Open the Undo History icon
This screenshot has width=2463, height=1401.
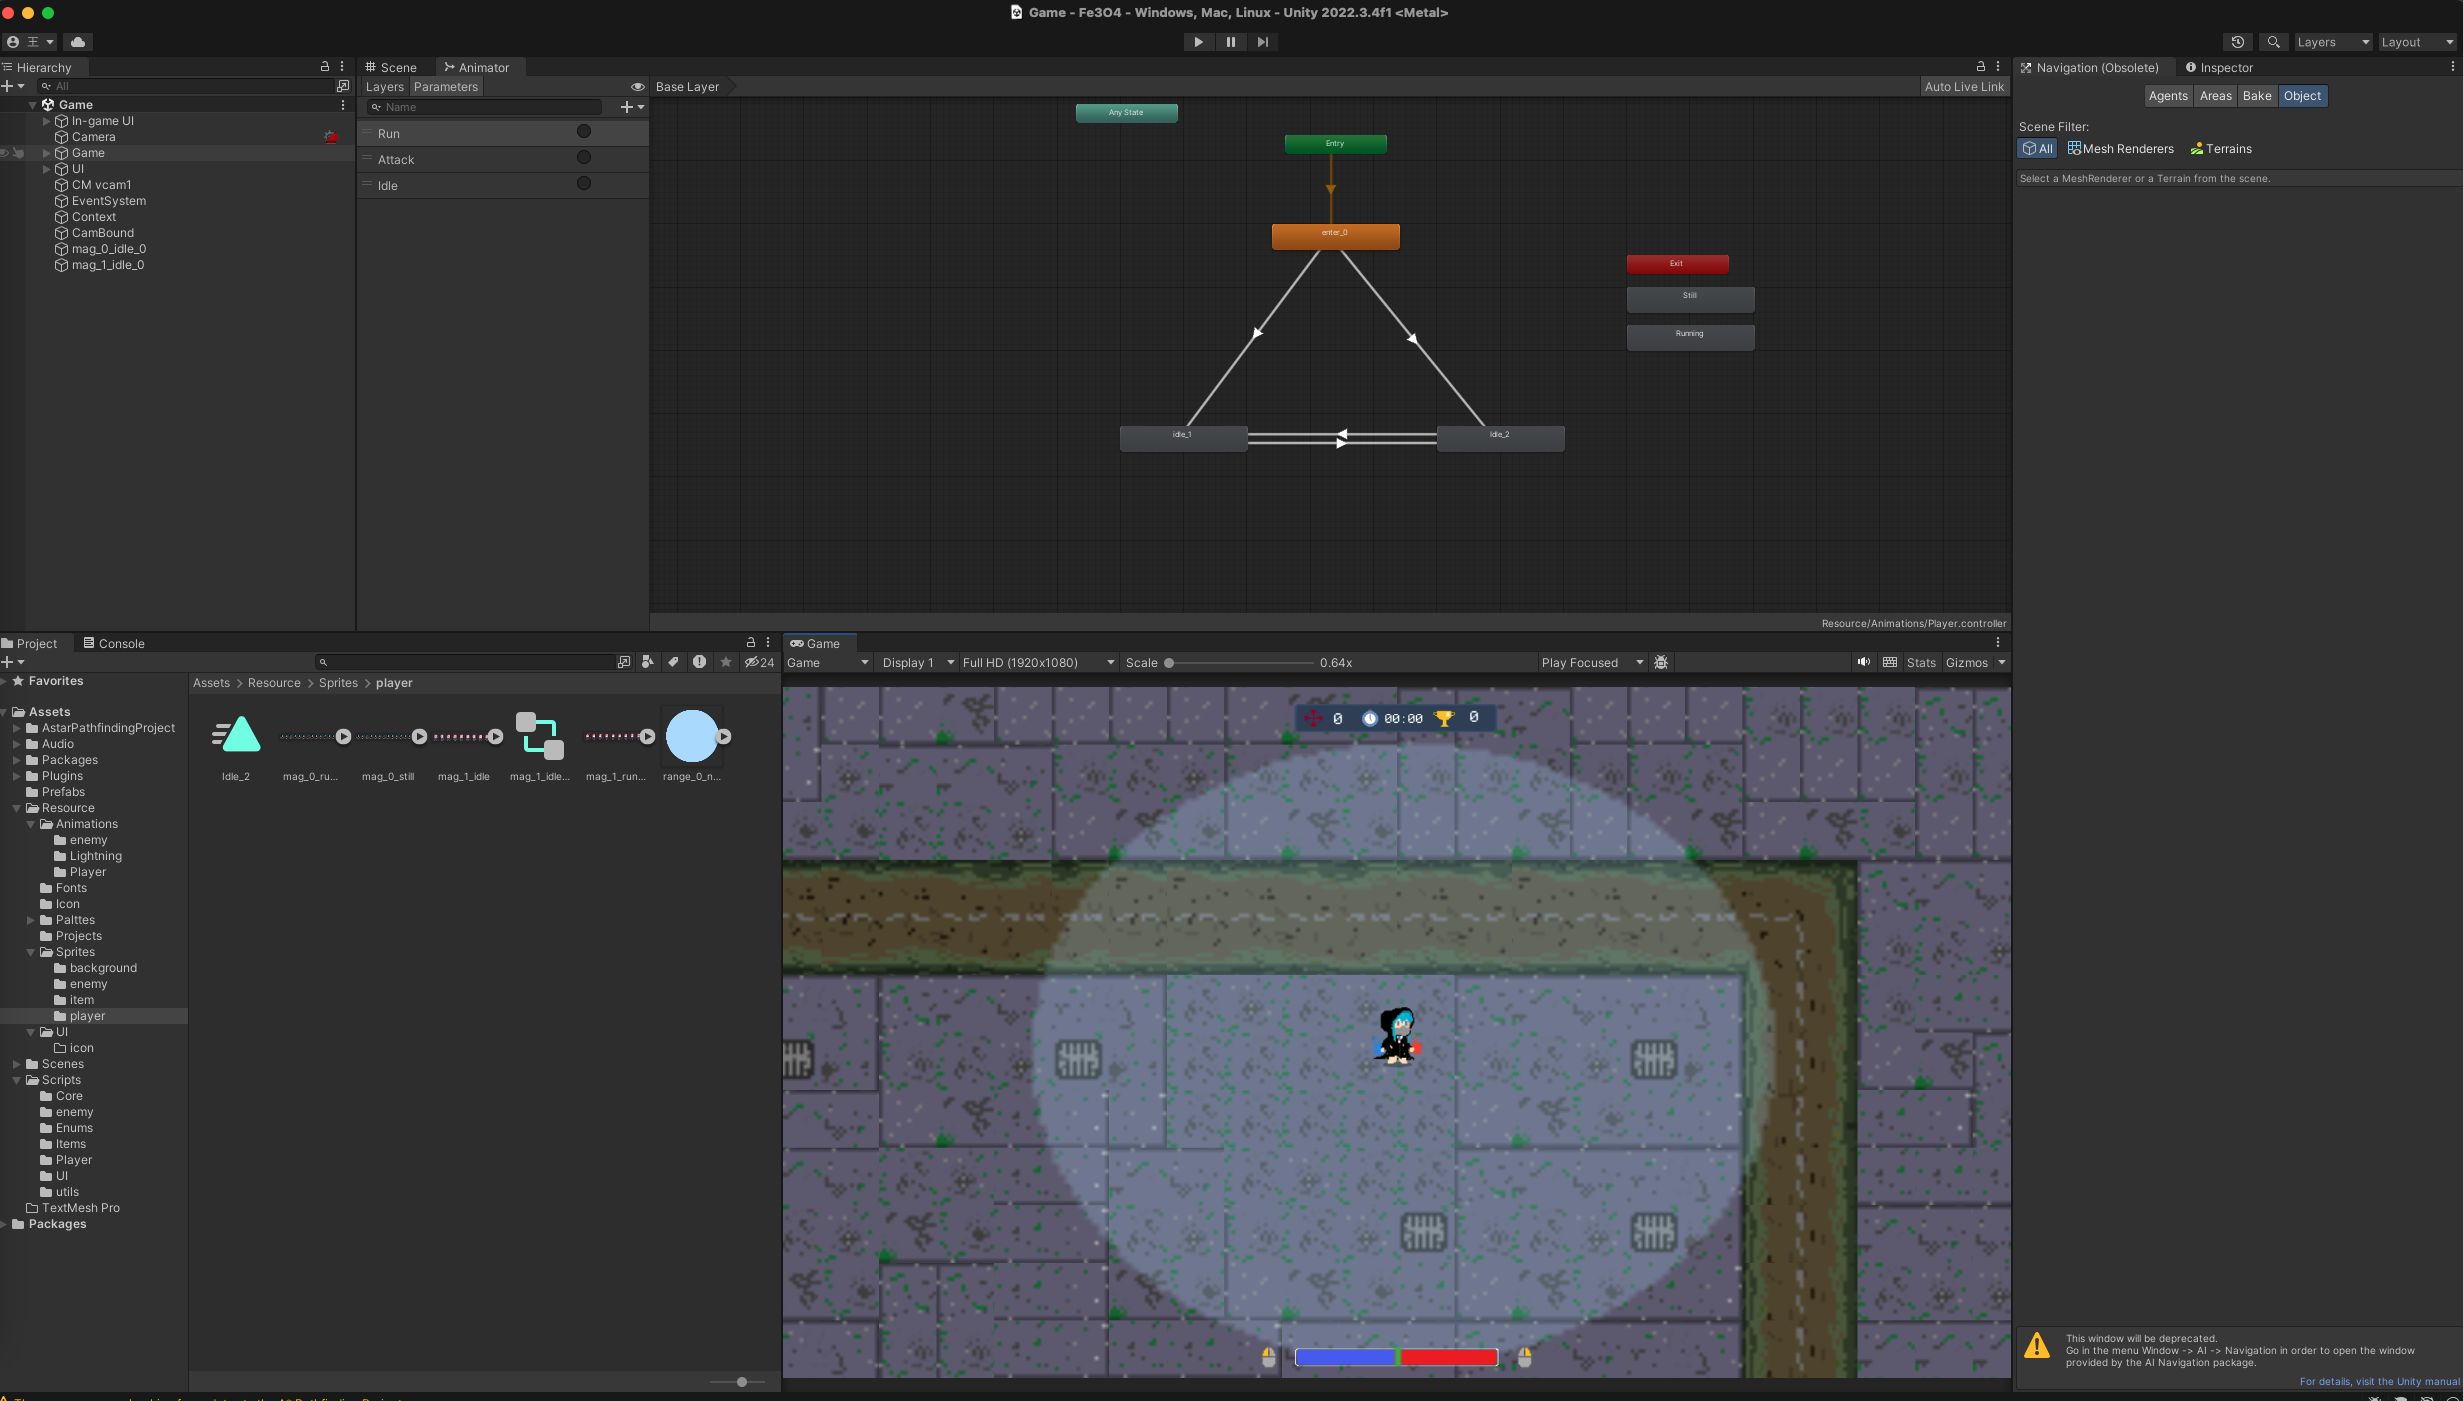[2237, 42]
